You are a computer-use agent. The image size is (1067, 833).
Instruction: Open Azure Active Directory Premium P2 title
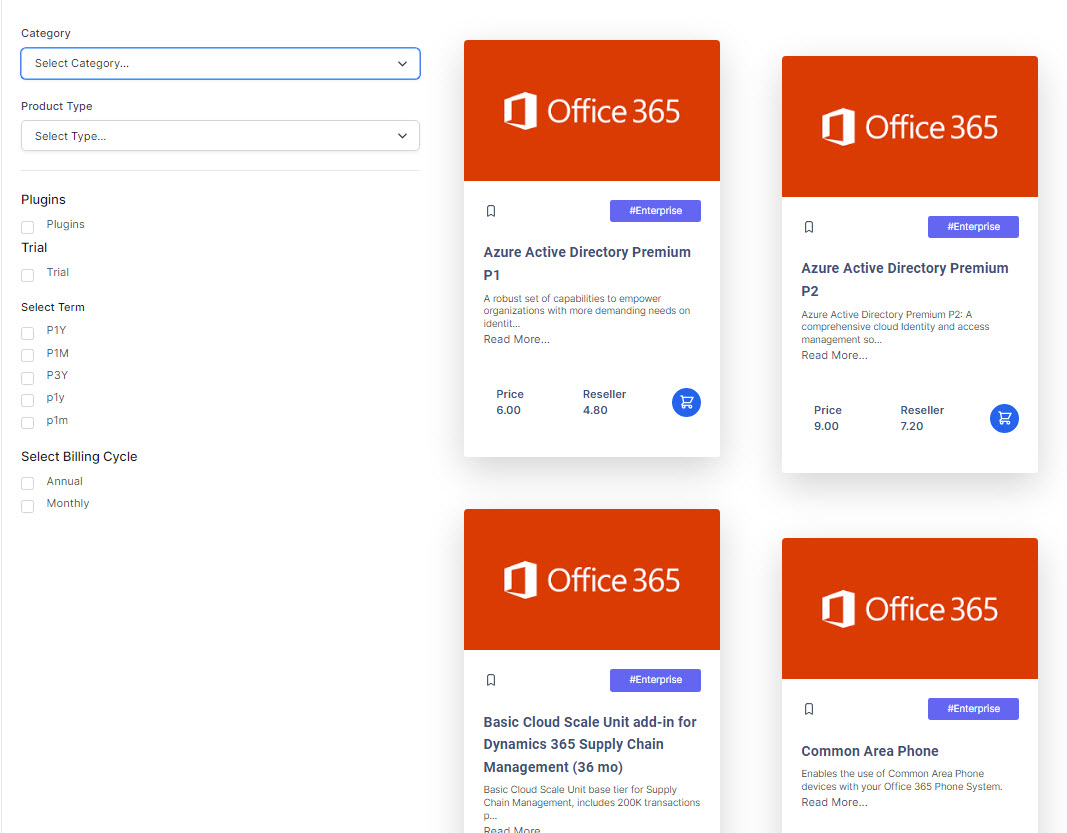904,280
